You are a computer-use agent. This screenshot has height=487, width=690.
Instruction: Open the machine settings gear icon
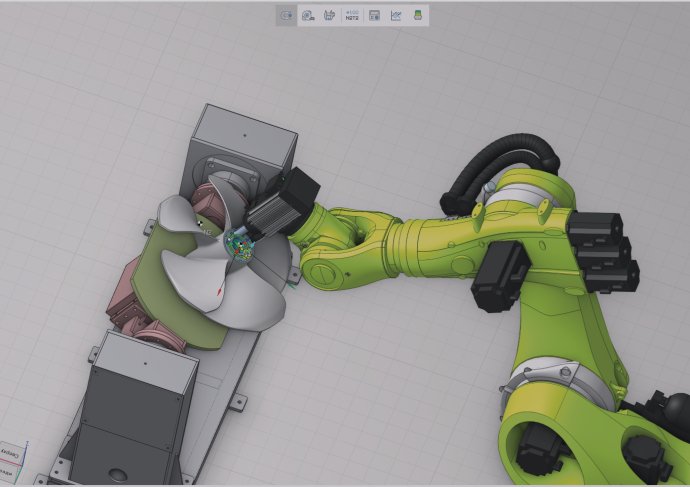tap(308, 16)
